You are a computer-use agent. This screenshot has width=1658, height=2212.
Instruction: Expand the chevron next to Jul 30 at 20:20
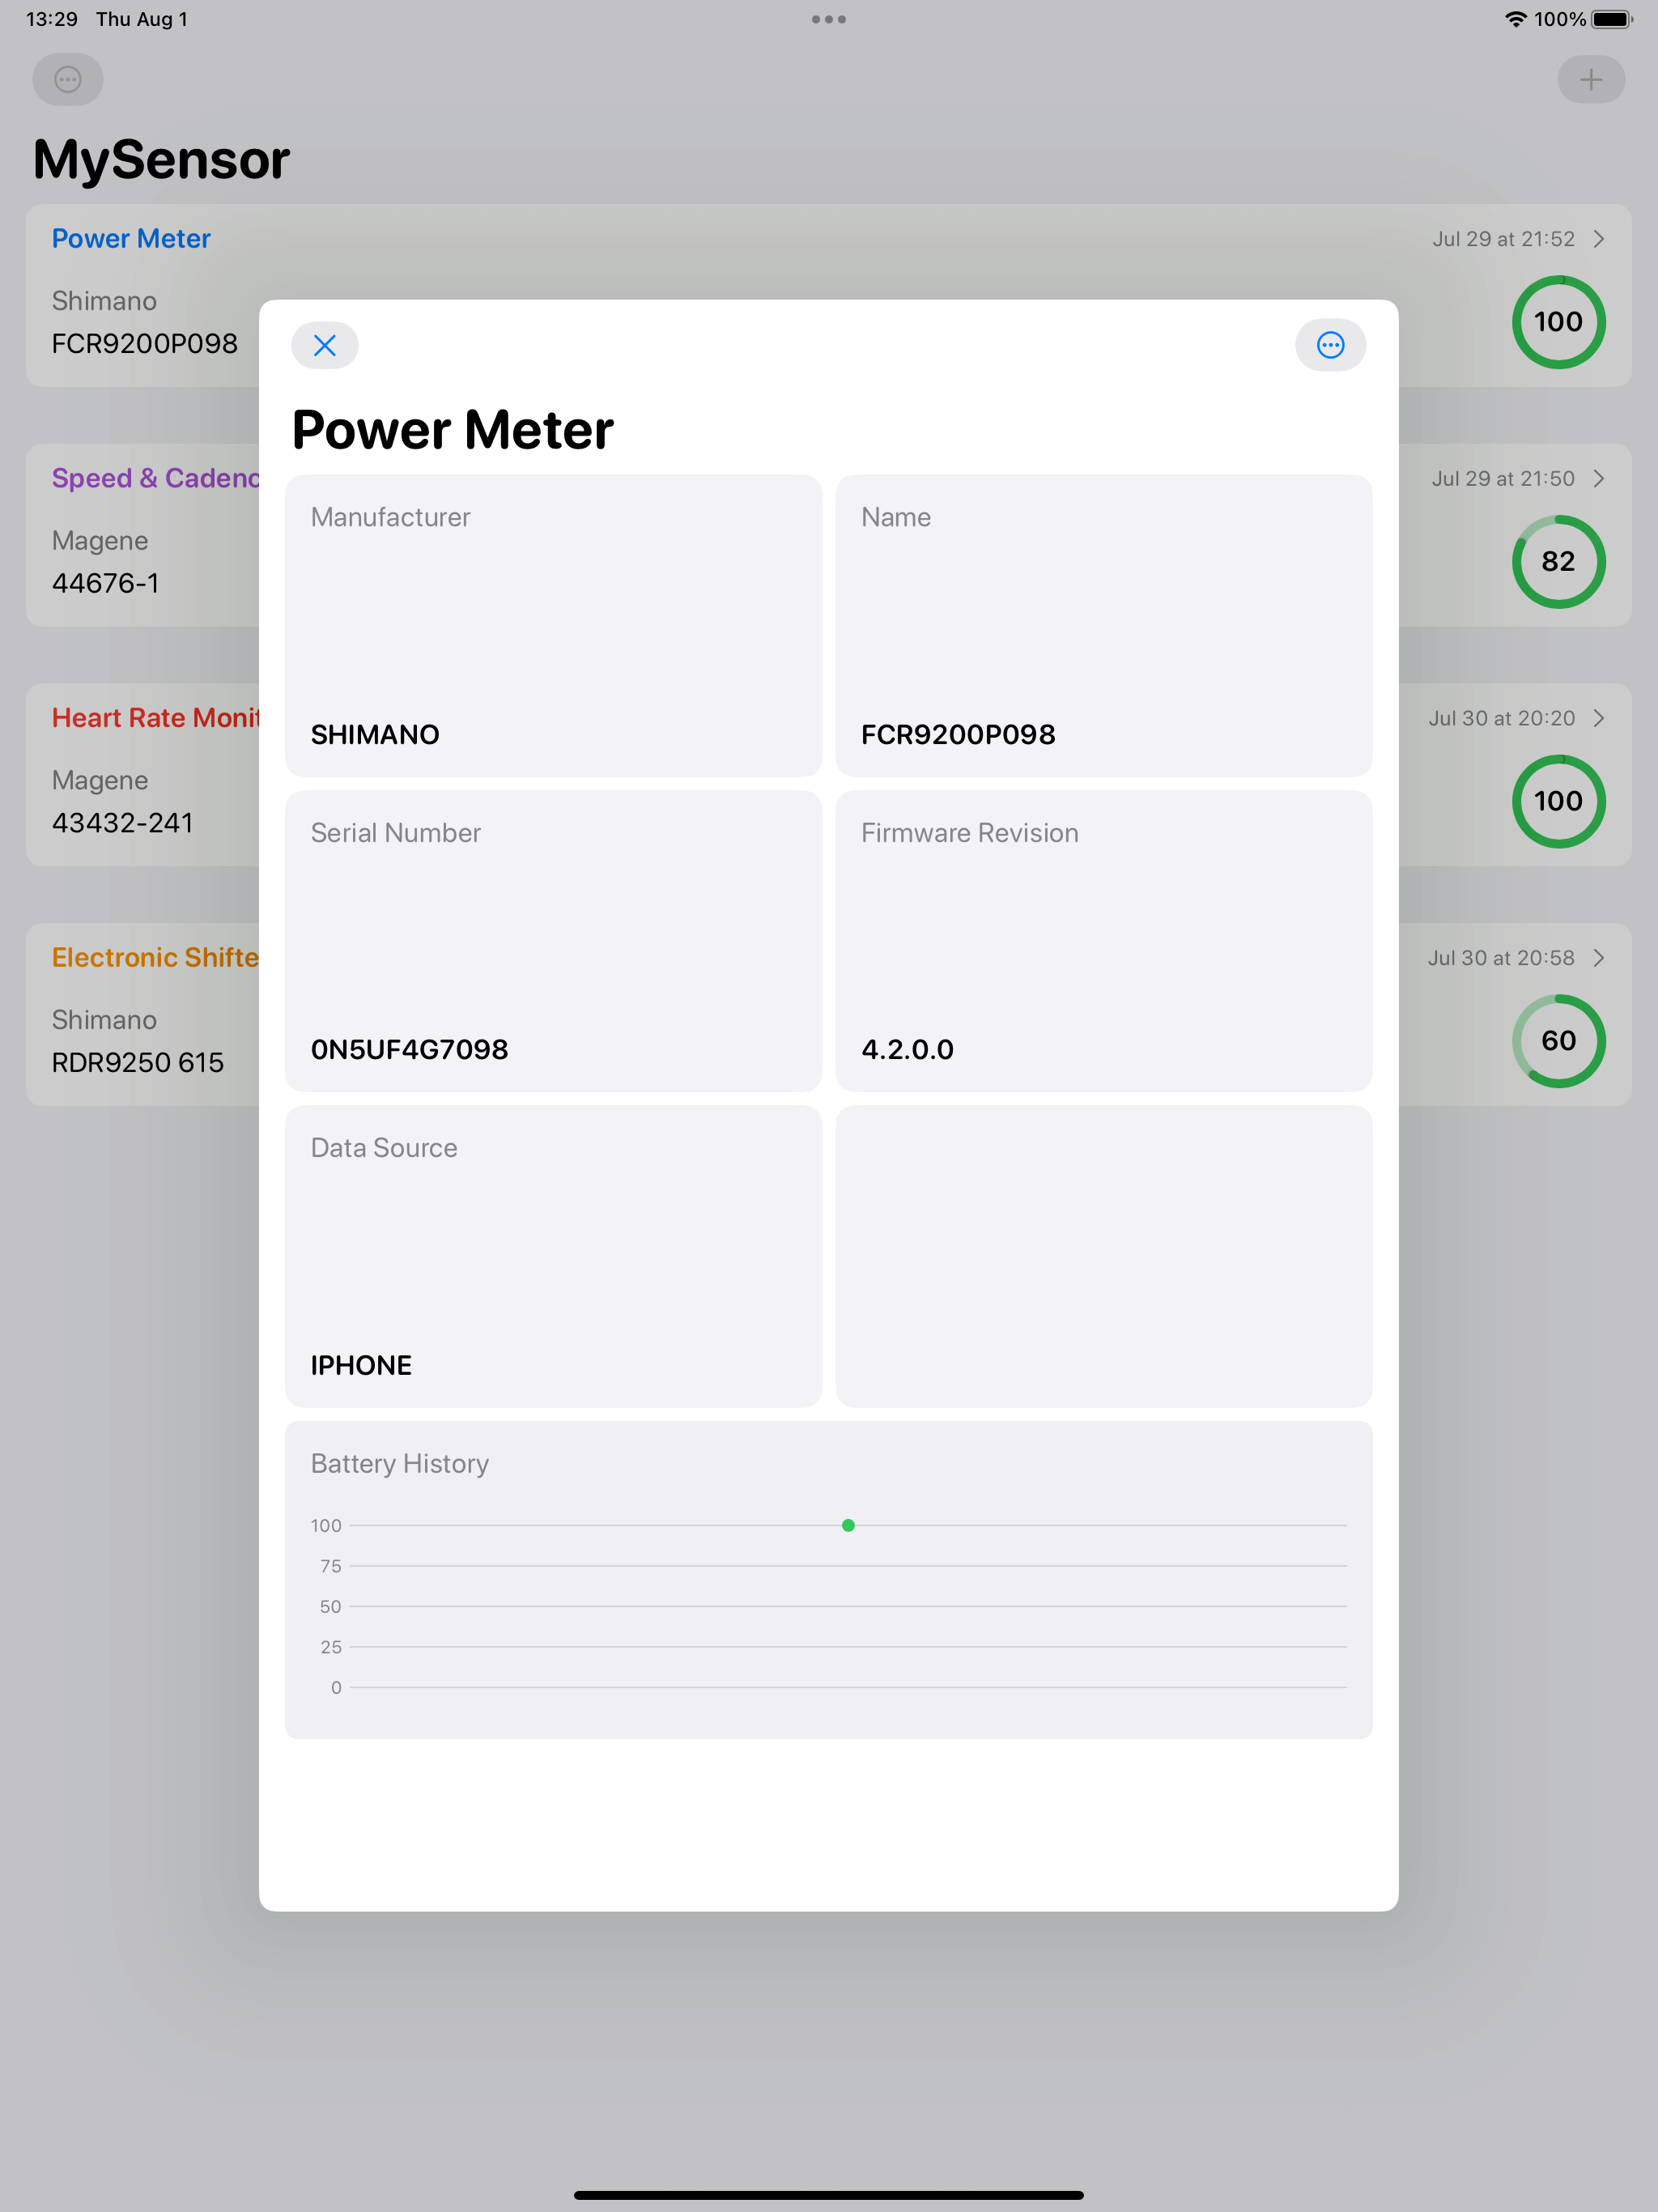[x=1599, y=718]
